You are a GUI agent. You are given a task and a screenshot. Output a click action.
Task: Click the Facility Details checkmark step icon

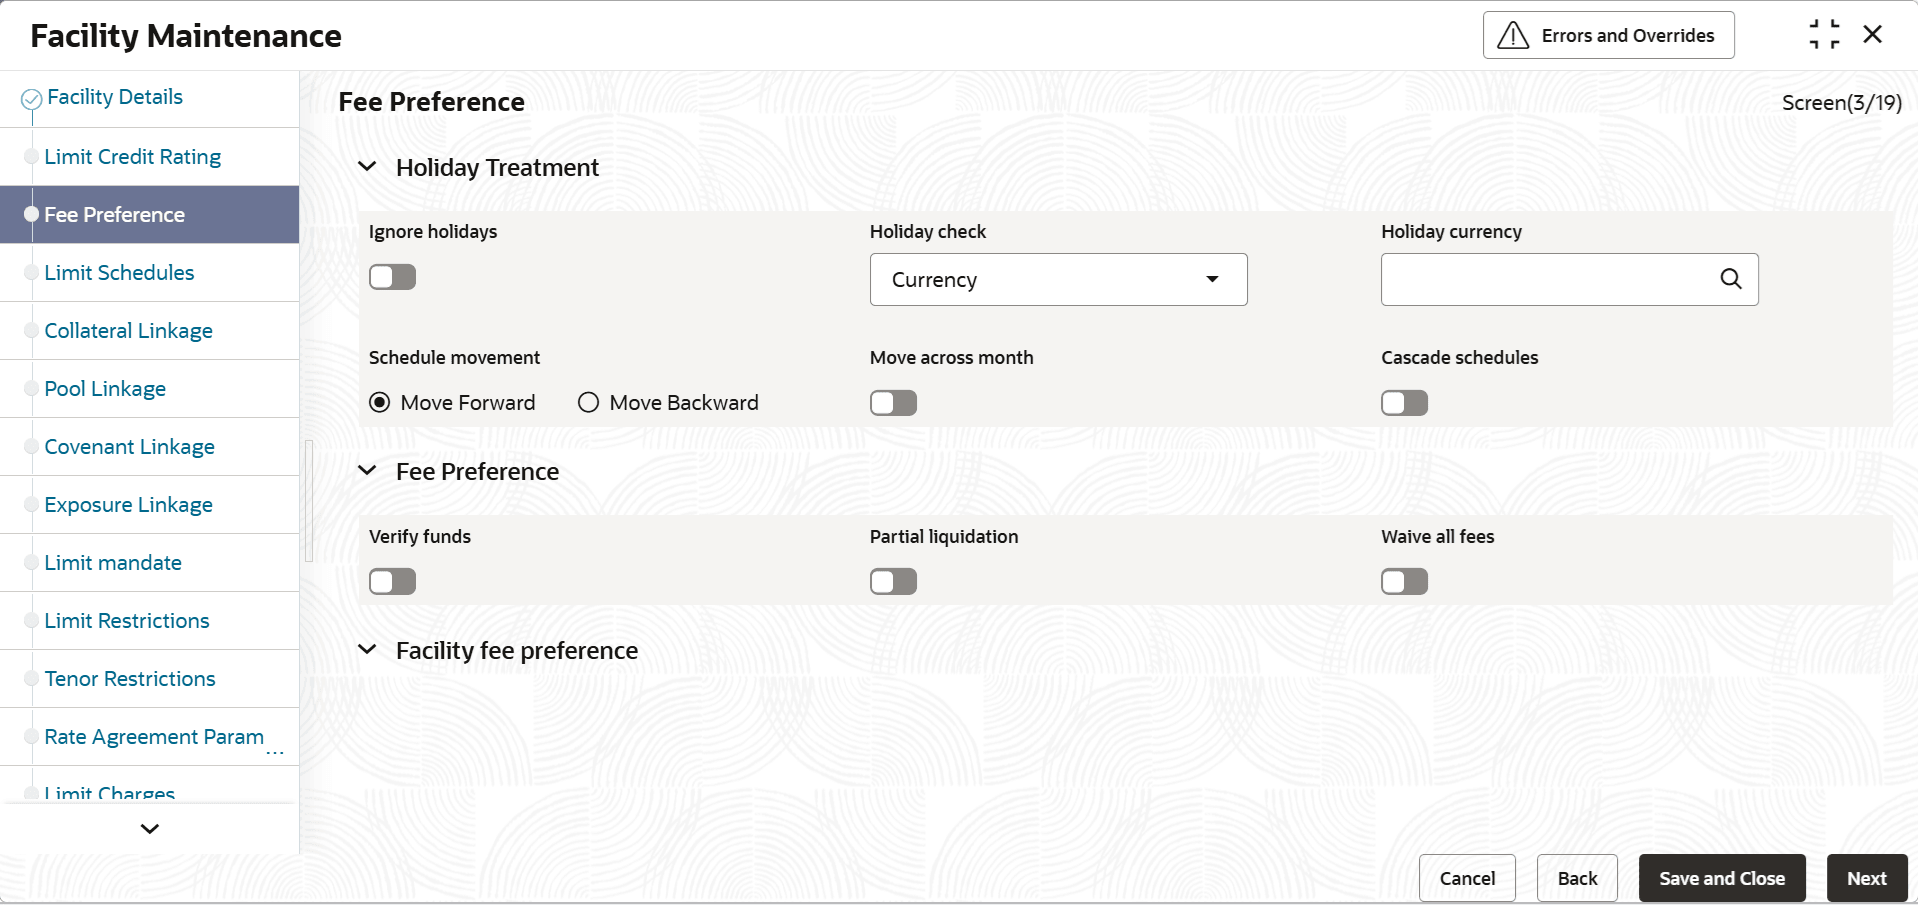coord(32,99)
